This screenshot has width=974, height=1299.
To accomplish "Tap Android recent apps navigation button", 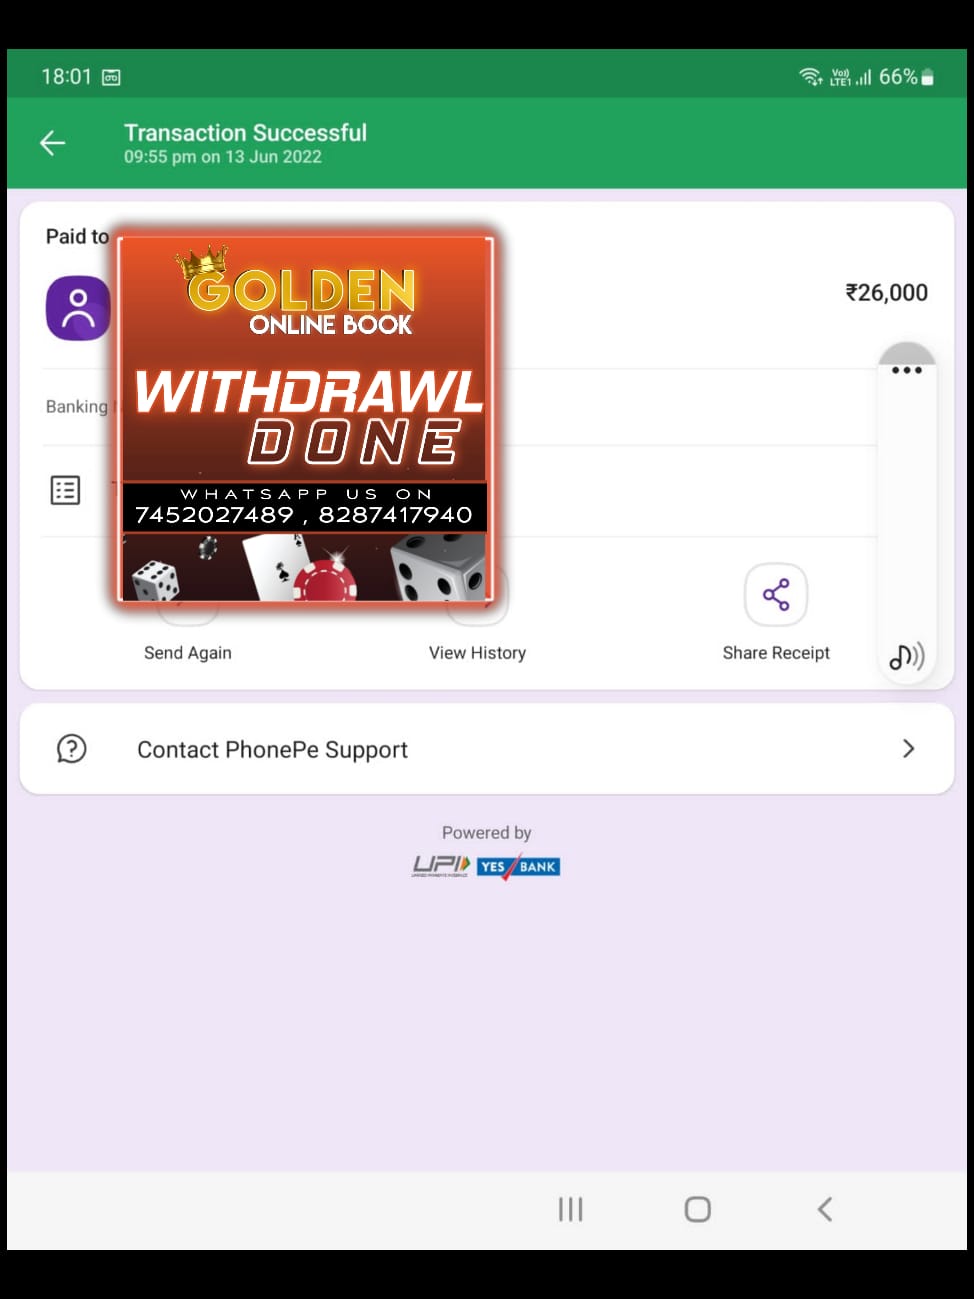I will pos(570,1209).
